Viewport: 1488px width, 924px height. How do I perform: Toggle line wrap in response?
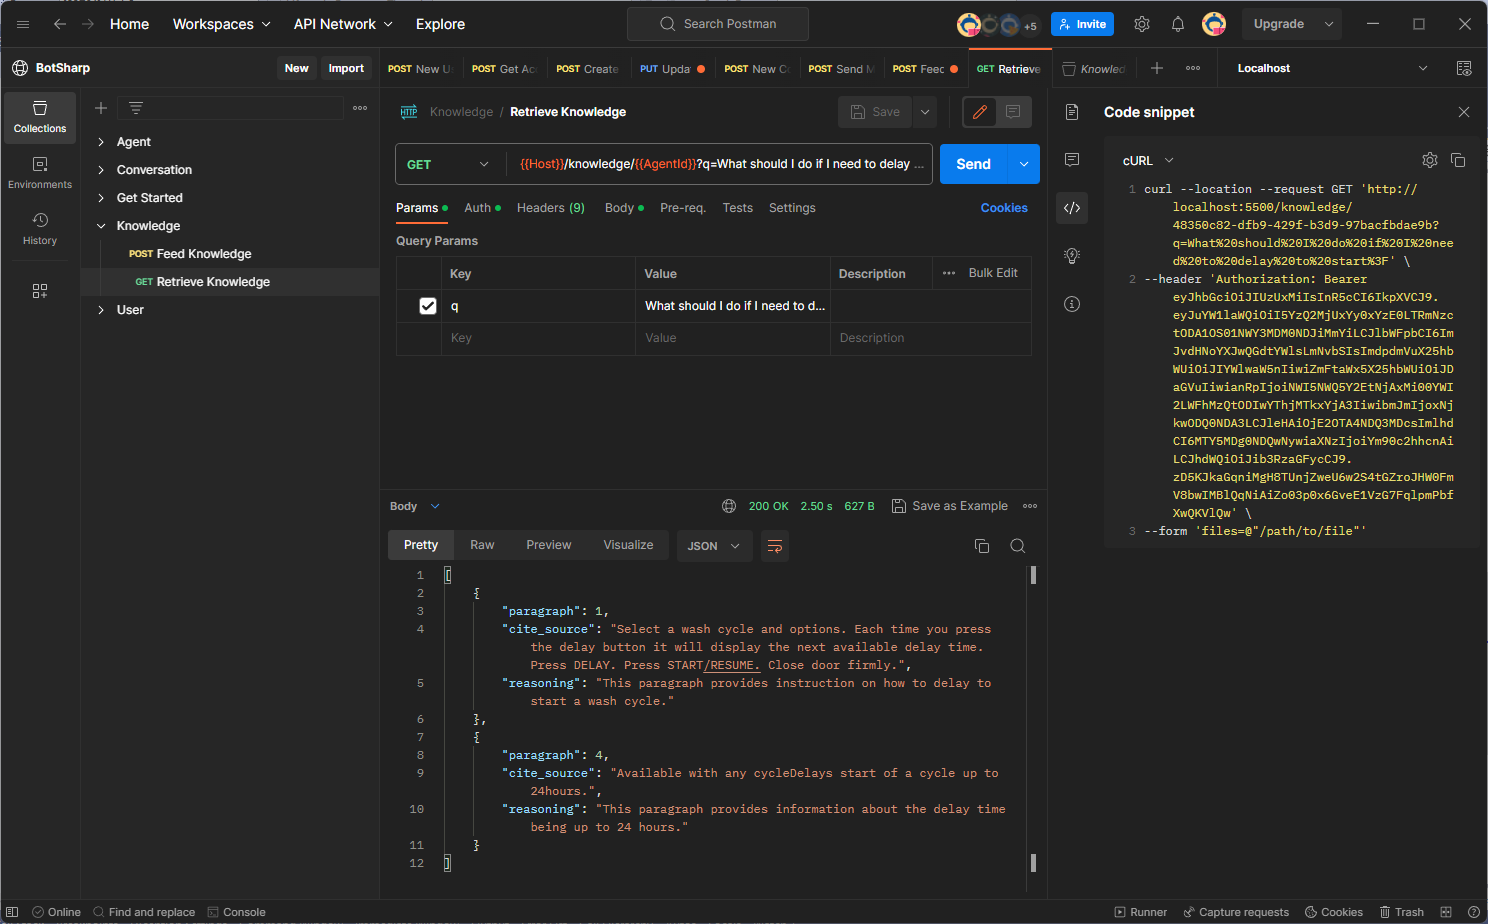(775, 546)
